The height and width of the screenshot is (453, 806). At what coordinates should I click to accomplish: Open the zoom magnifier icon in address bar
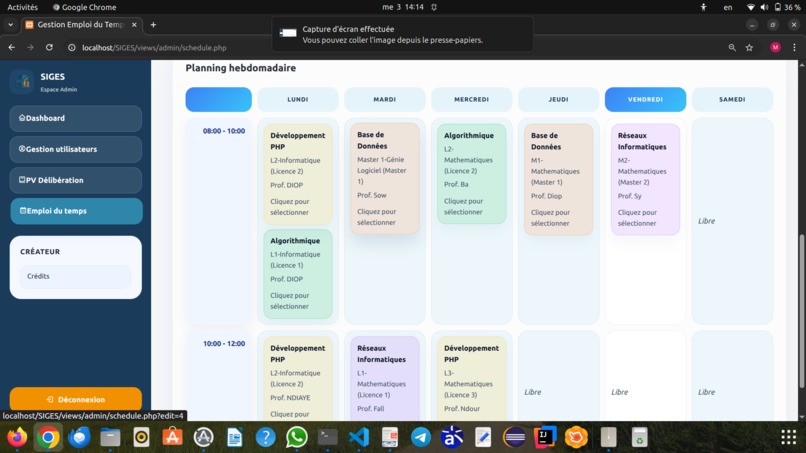(x=732, y=47)
